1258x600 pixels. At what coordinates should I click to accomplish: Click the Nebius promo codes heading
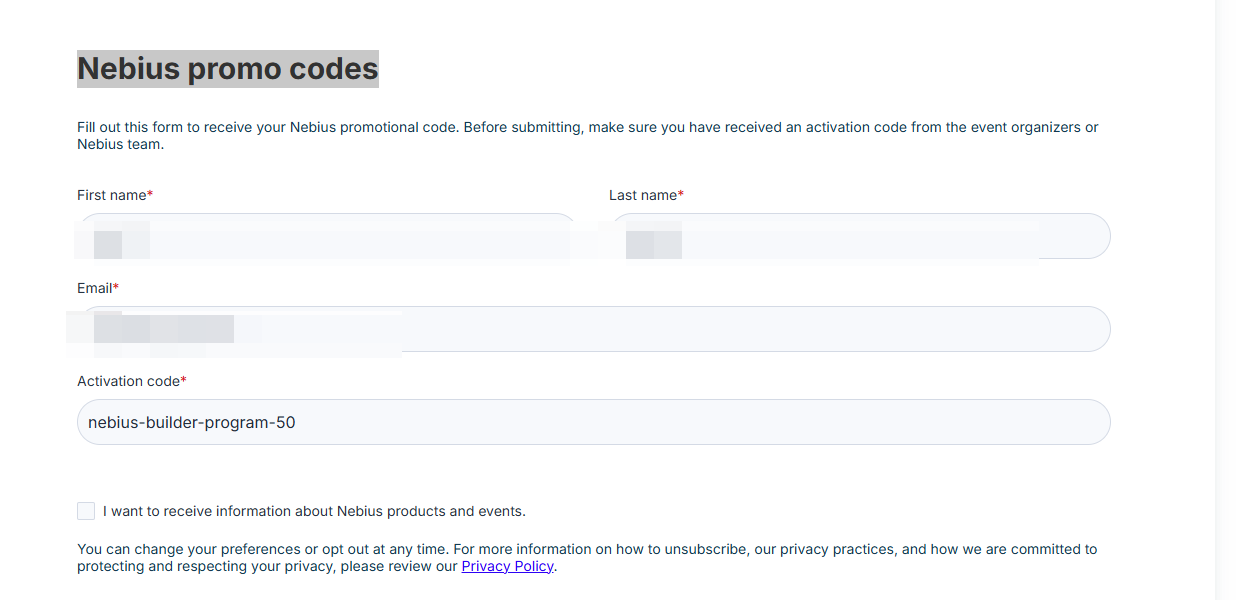coord(228,68)
